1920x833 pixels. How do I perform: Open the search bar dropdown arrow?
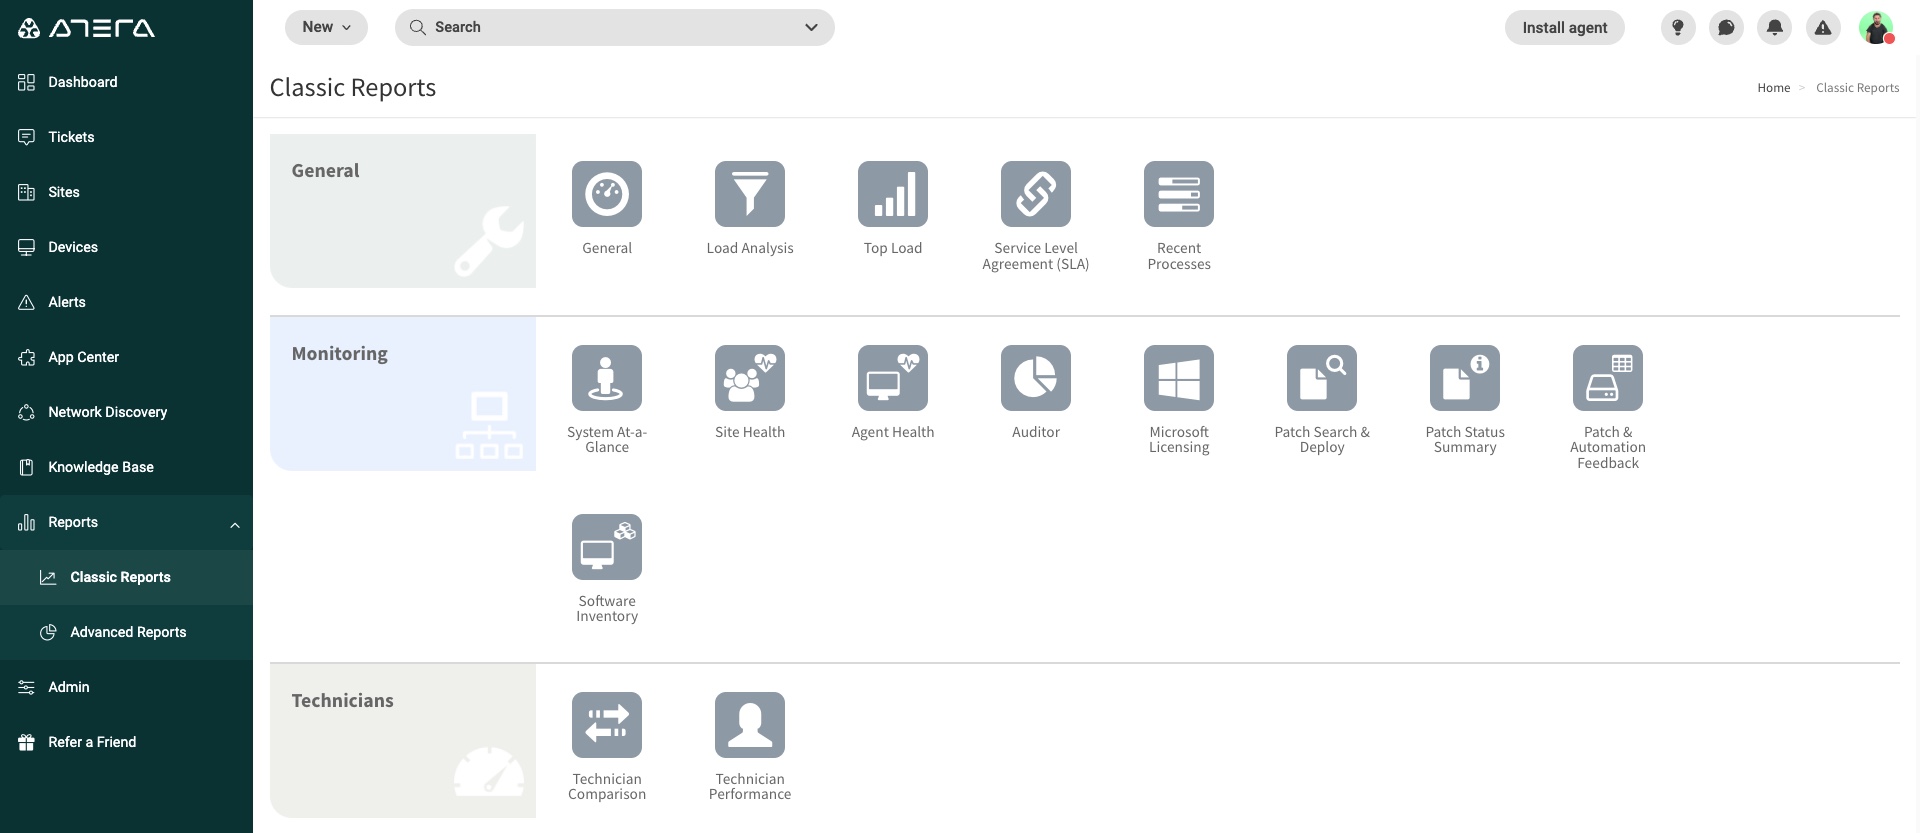coord(811,28)
